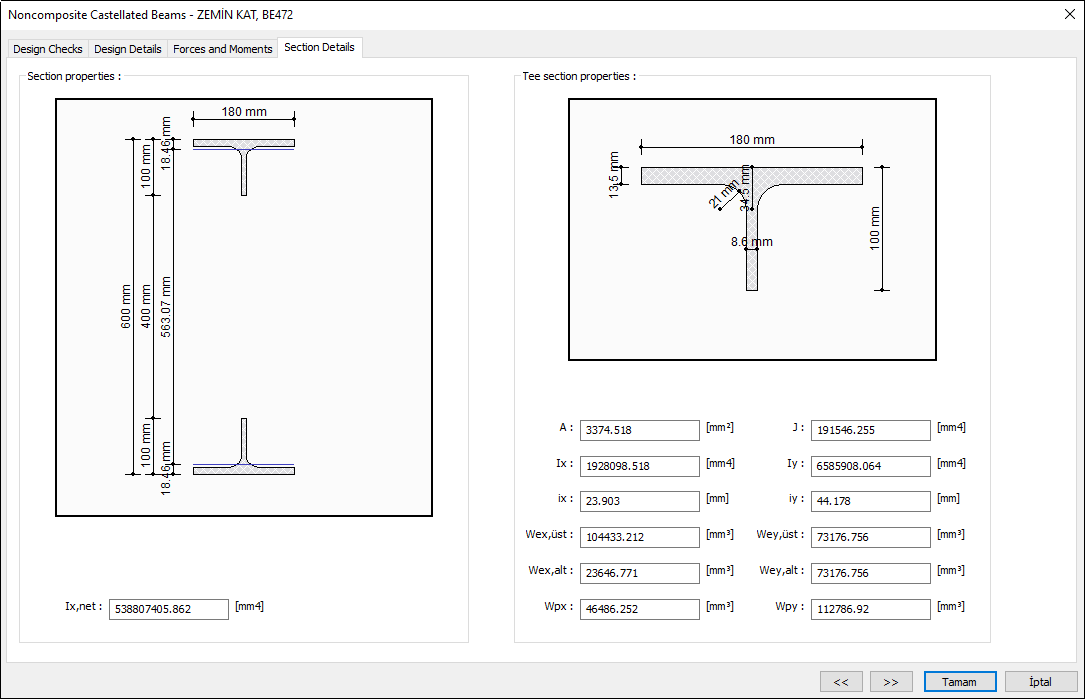Screen dimensions: 1085x699
Task: Go to previous beam using << button
Action: [x=841, y=681]
